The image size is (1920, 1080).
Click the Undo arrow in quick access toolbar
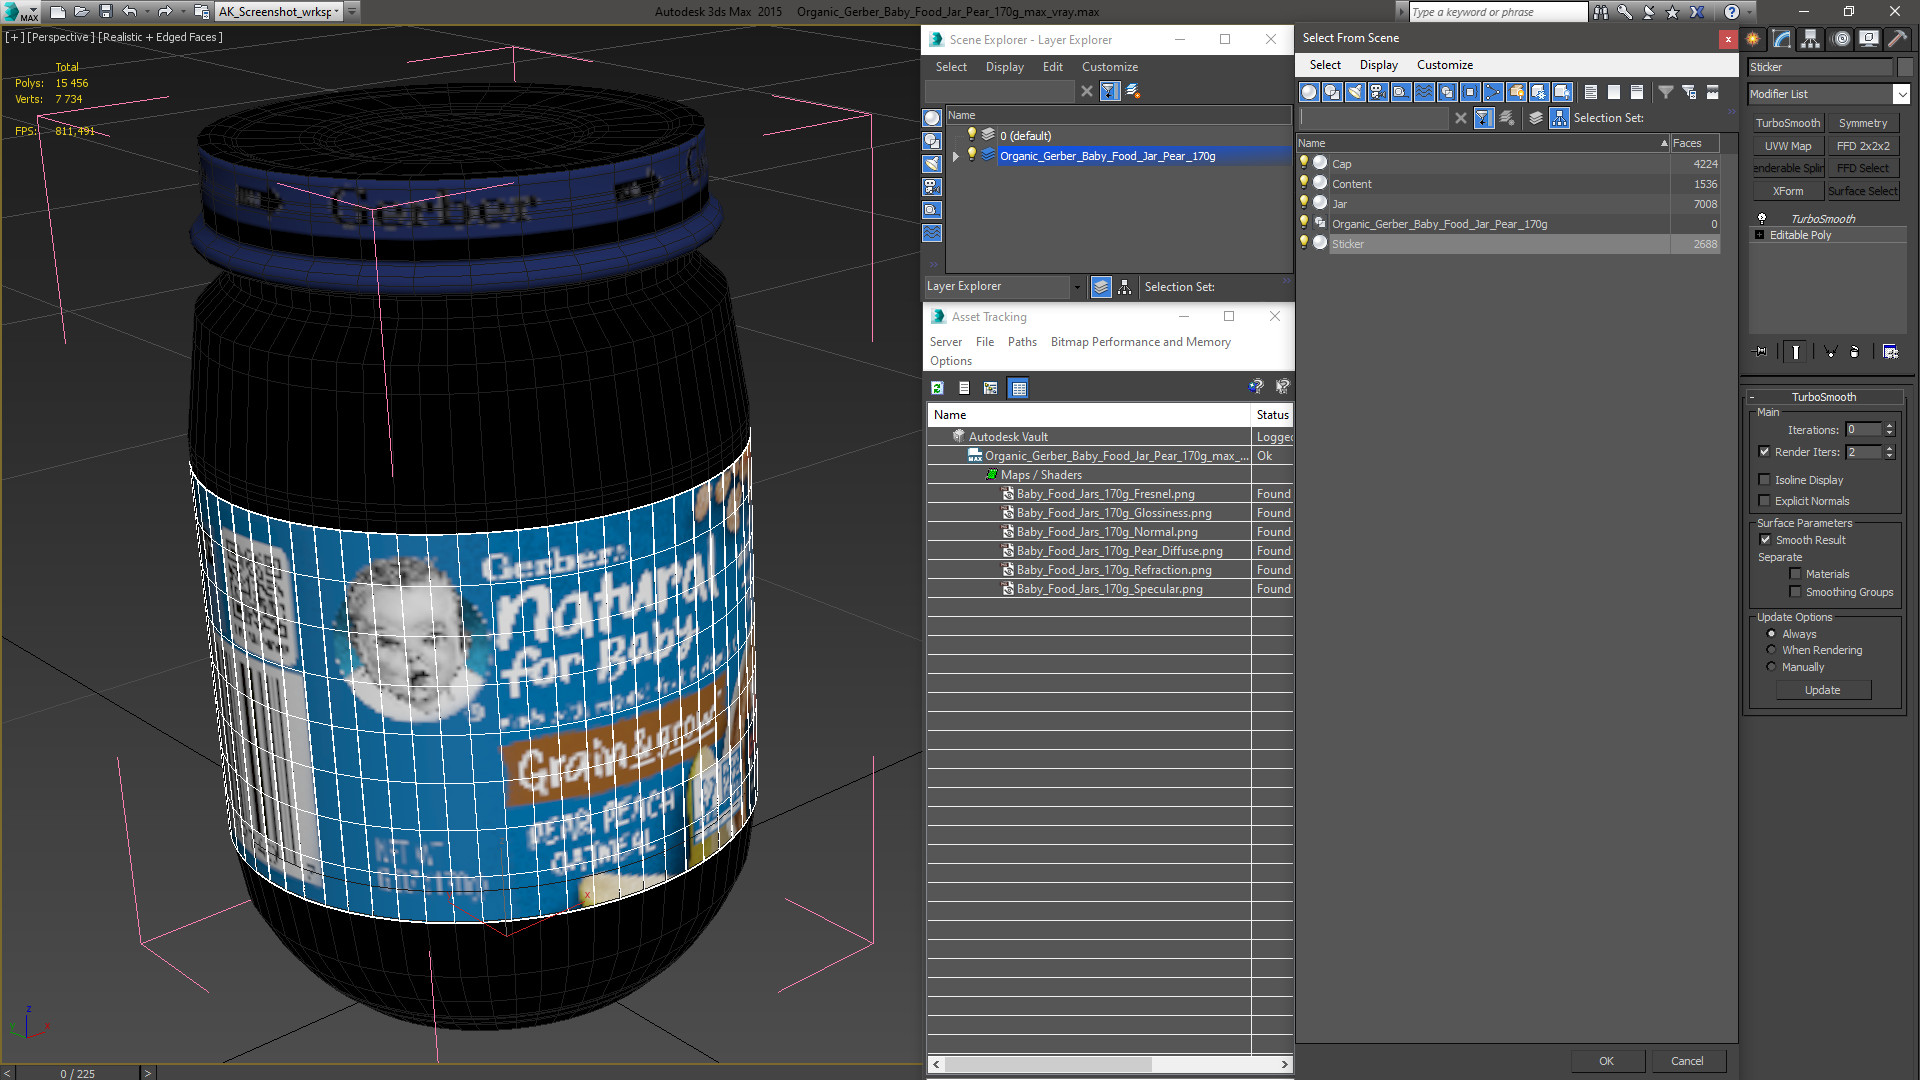coord(129,12)
